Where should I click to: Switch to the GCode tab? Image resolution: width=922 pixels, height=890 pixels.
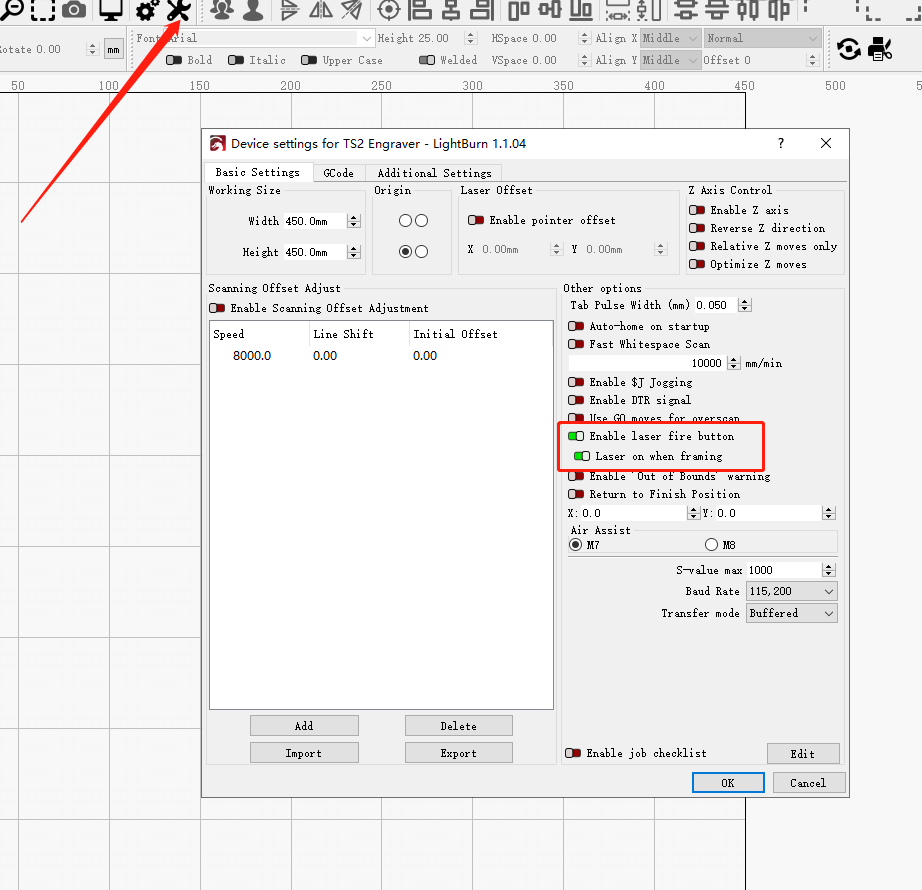339,173
